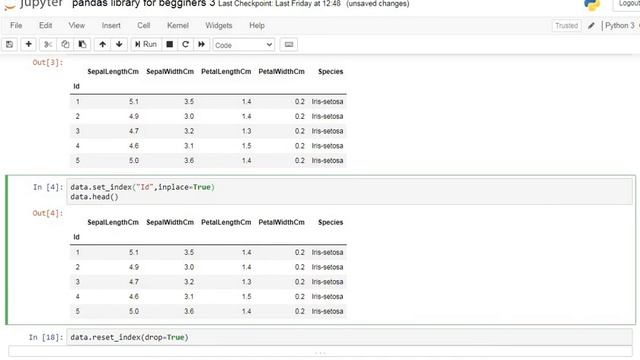Viewport: 640px width, 360px height.
Task: Open the View menu
Action: 77,25
